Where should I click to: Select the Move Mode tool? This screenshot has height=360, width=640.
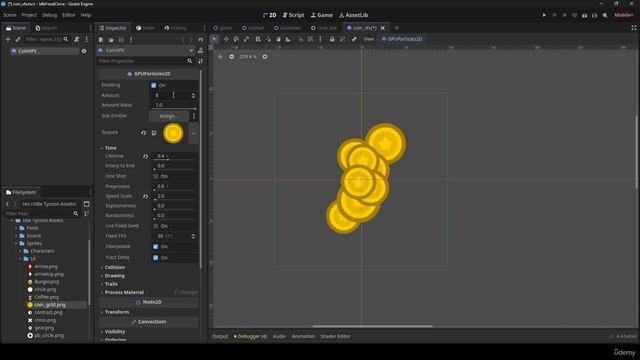(x=226, y=39)
